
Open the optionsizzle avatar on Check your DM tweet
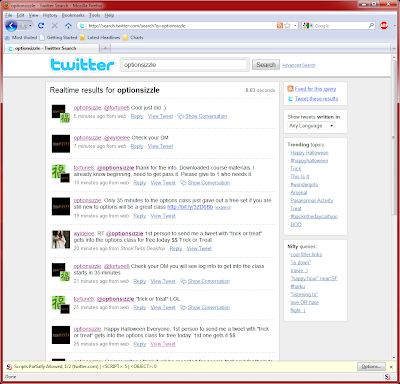point(61,144)
